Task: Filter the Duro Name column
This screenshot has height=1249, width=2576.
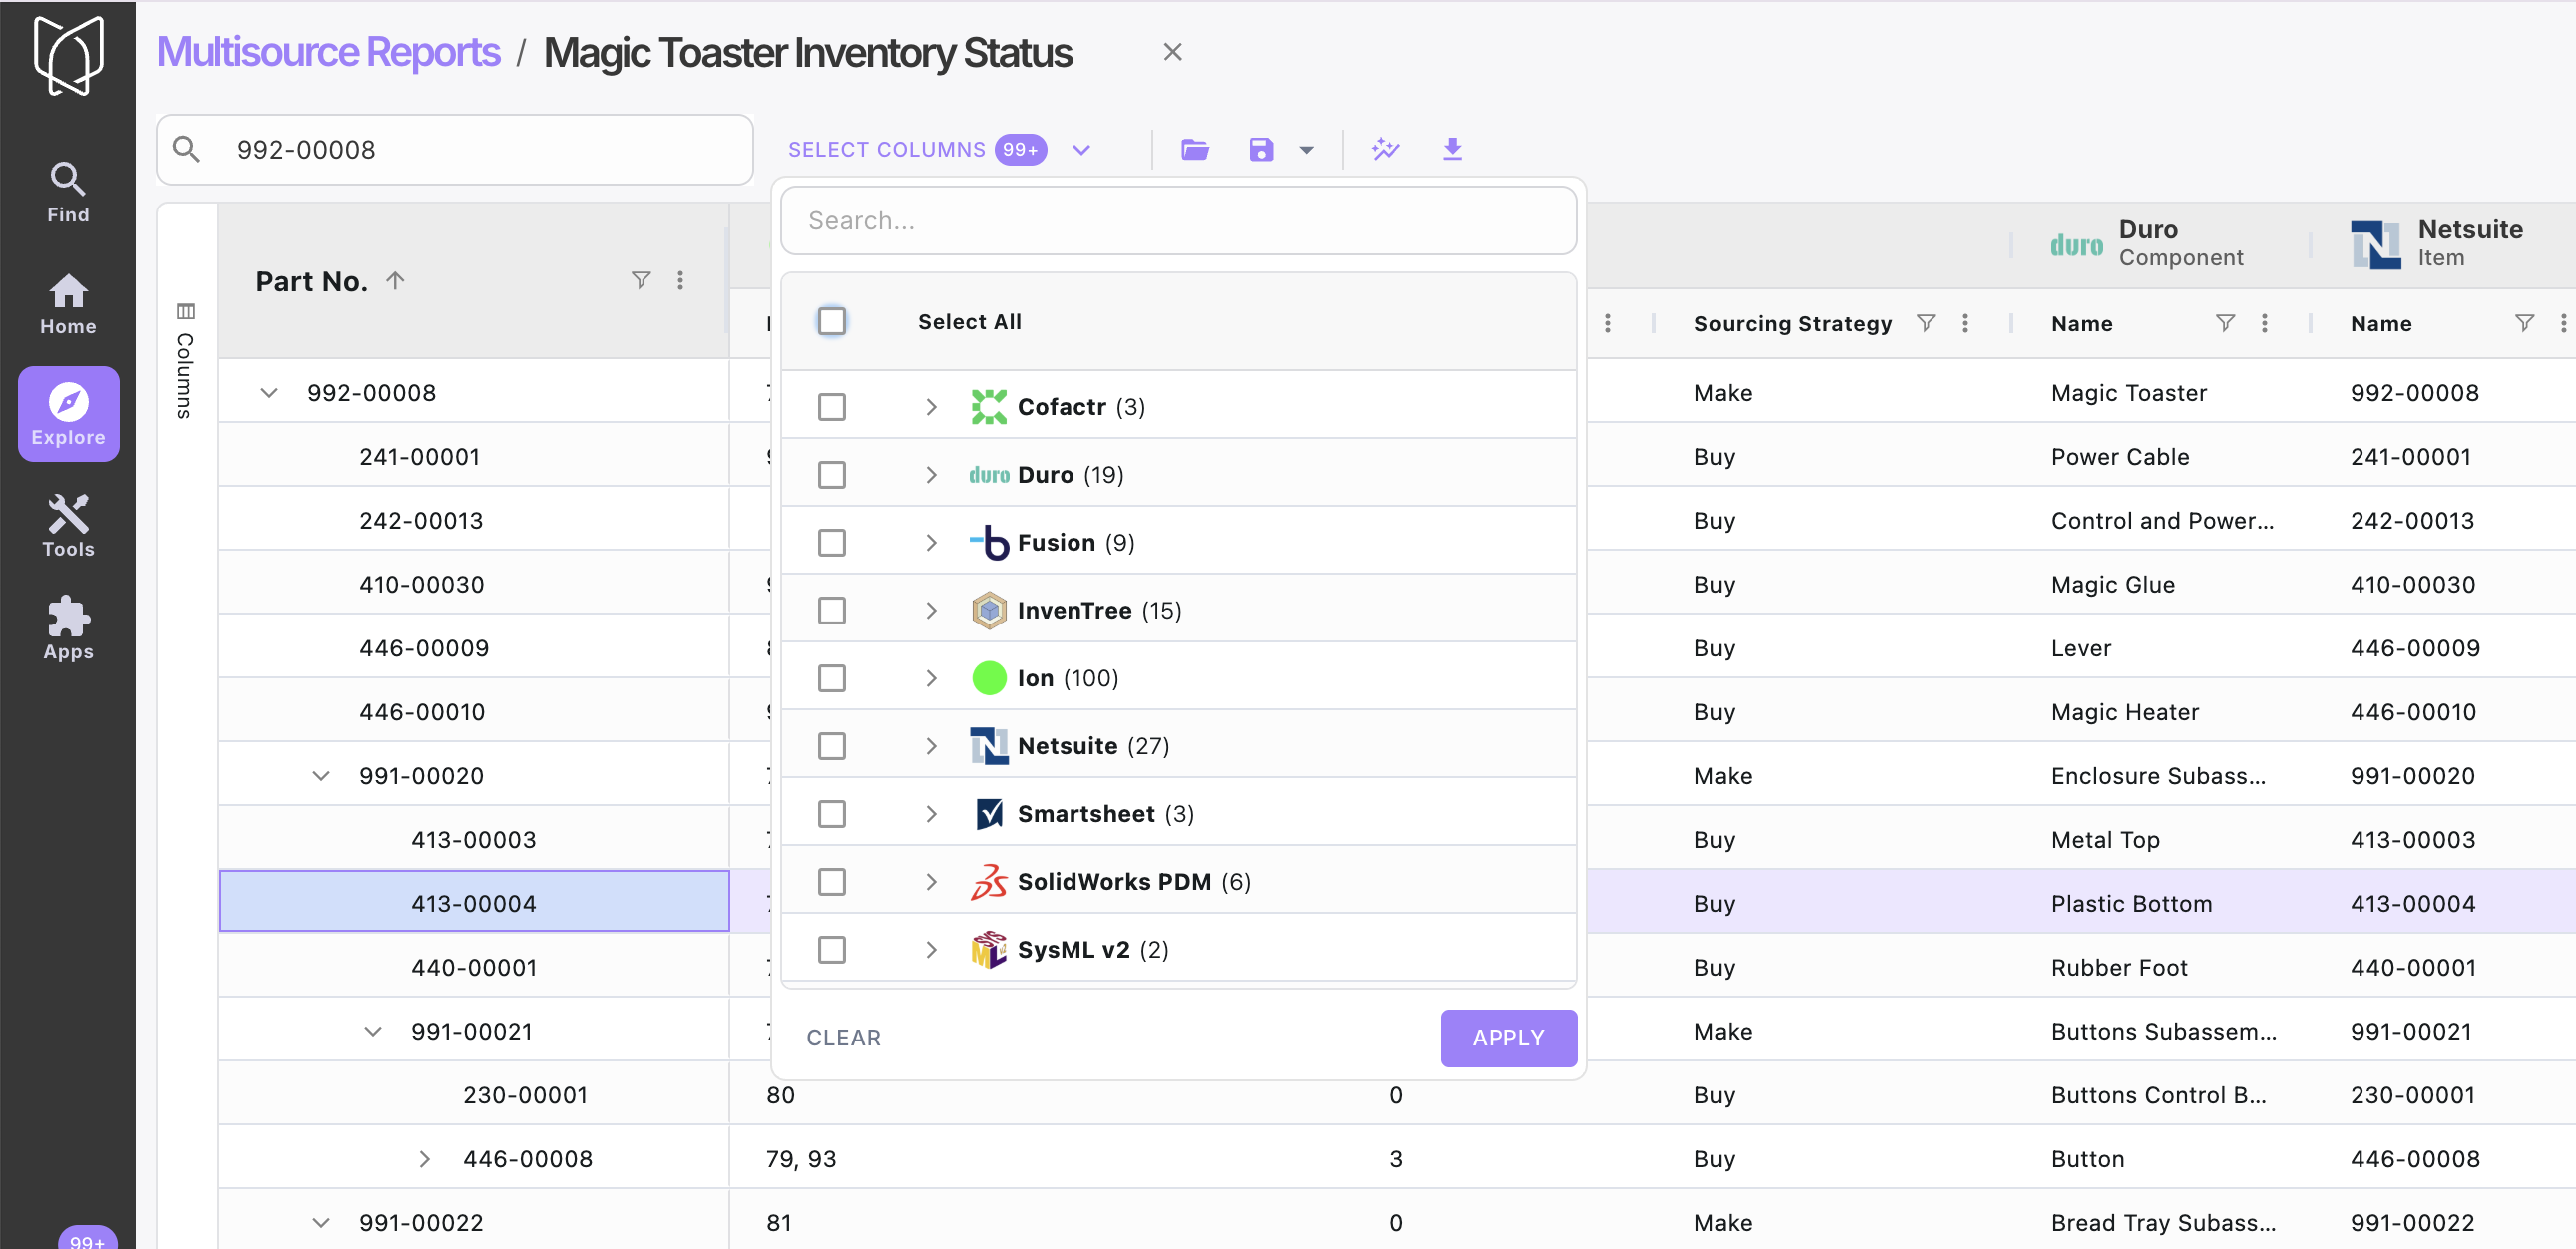Action: [2224, 323]
